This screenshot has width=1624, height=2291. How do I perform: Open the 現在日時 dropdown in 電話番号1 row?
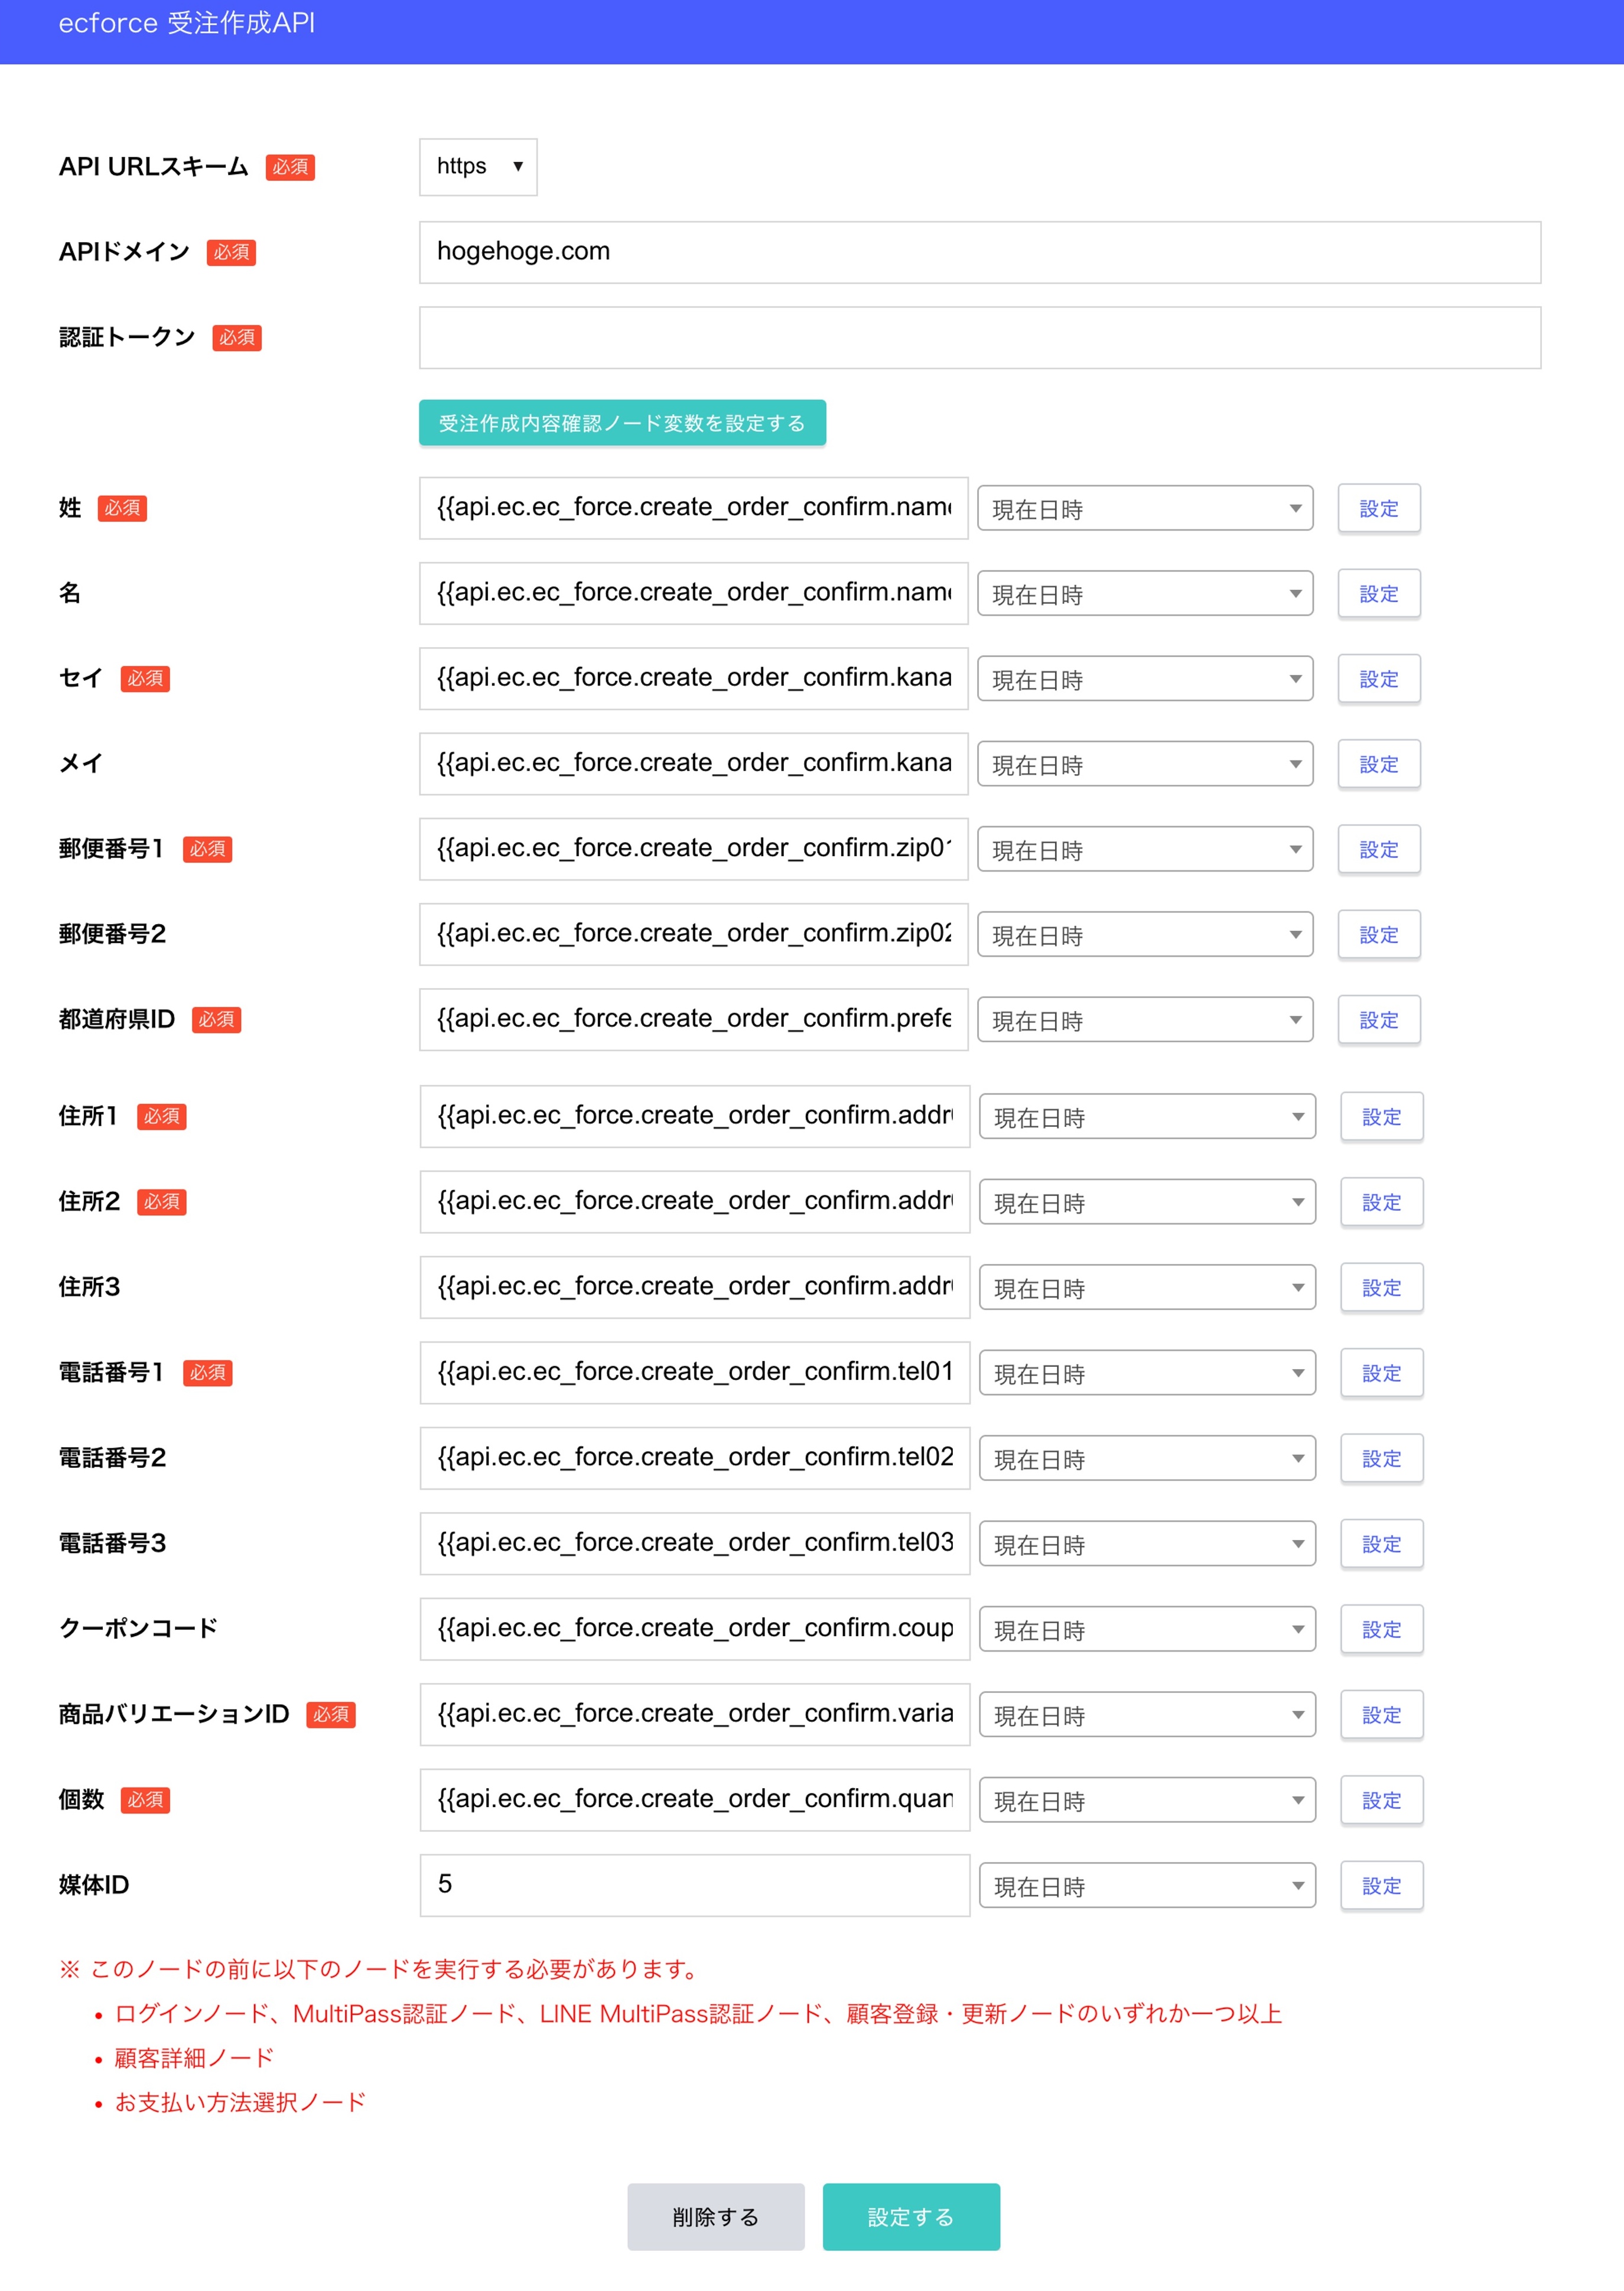pos(1147,1373)
